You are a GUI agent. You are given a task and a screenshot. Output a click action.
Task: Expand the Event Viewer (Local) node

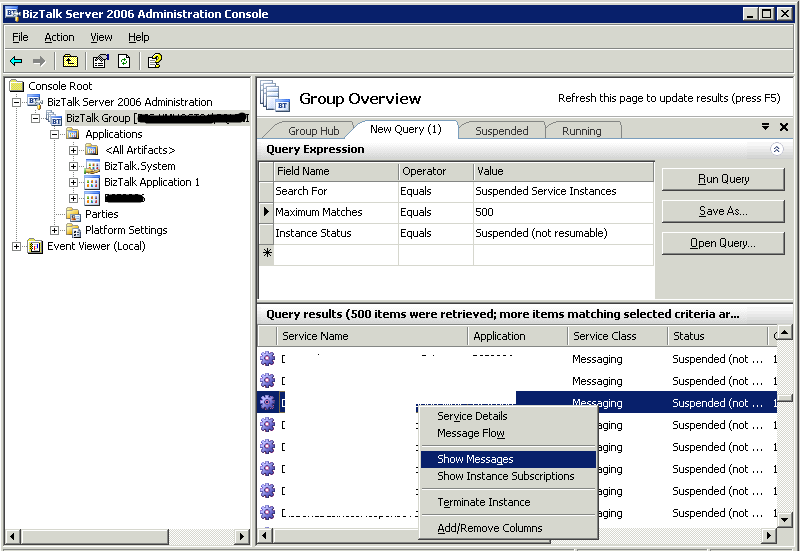tap(16, 246)
